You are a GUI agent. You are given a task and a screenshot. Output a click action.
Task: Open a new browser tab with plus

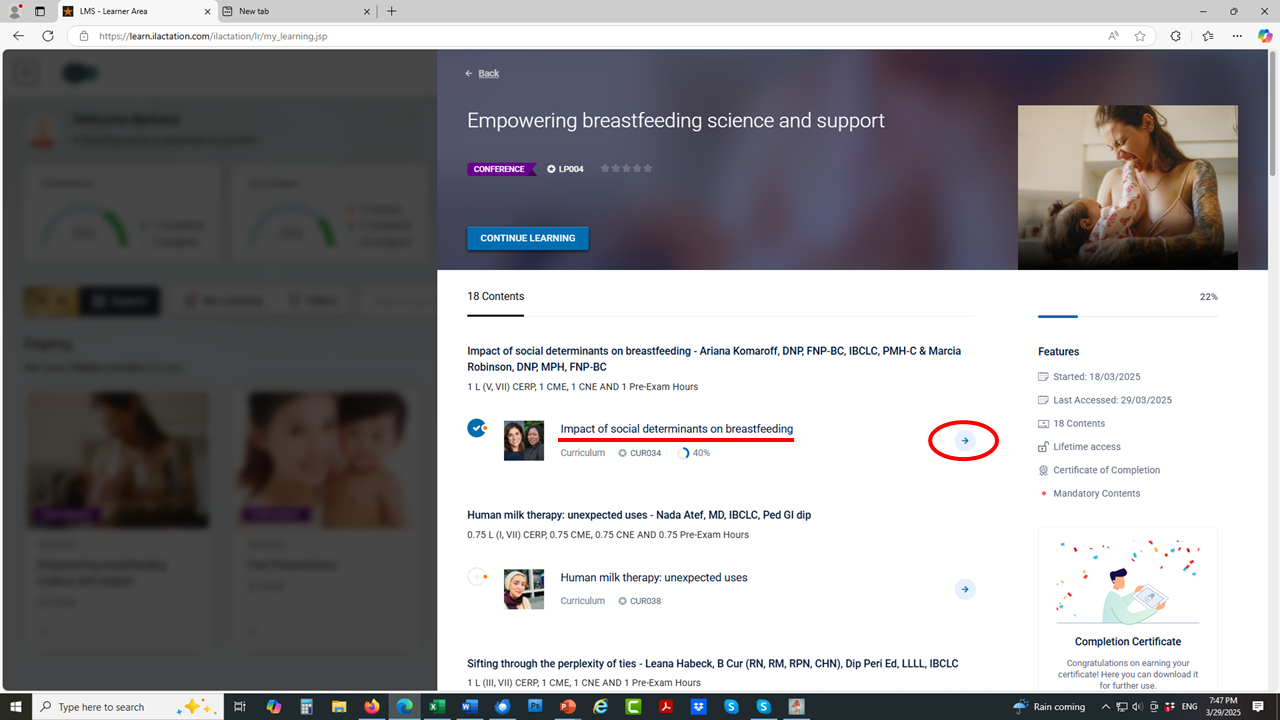[x=391, y=11]
